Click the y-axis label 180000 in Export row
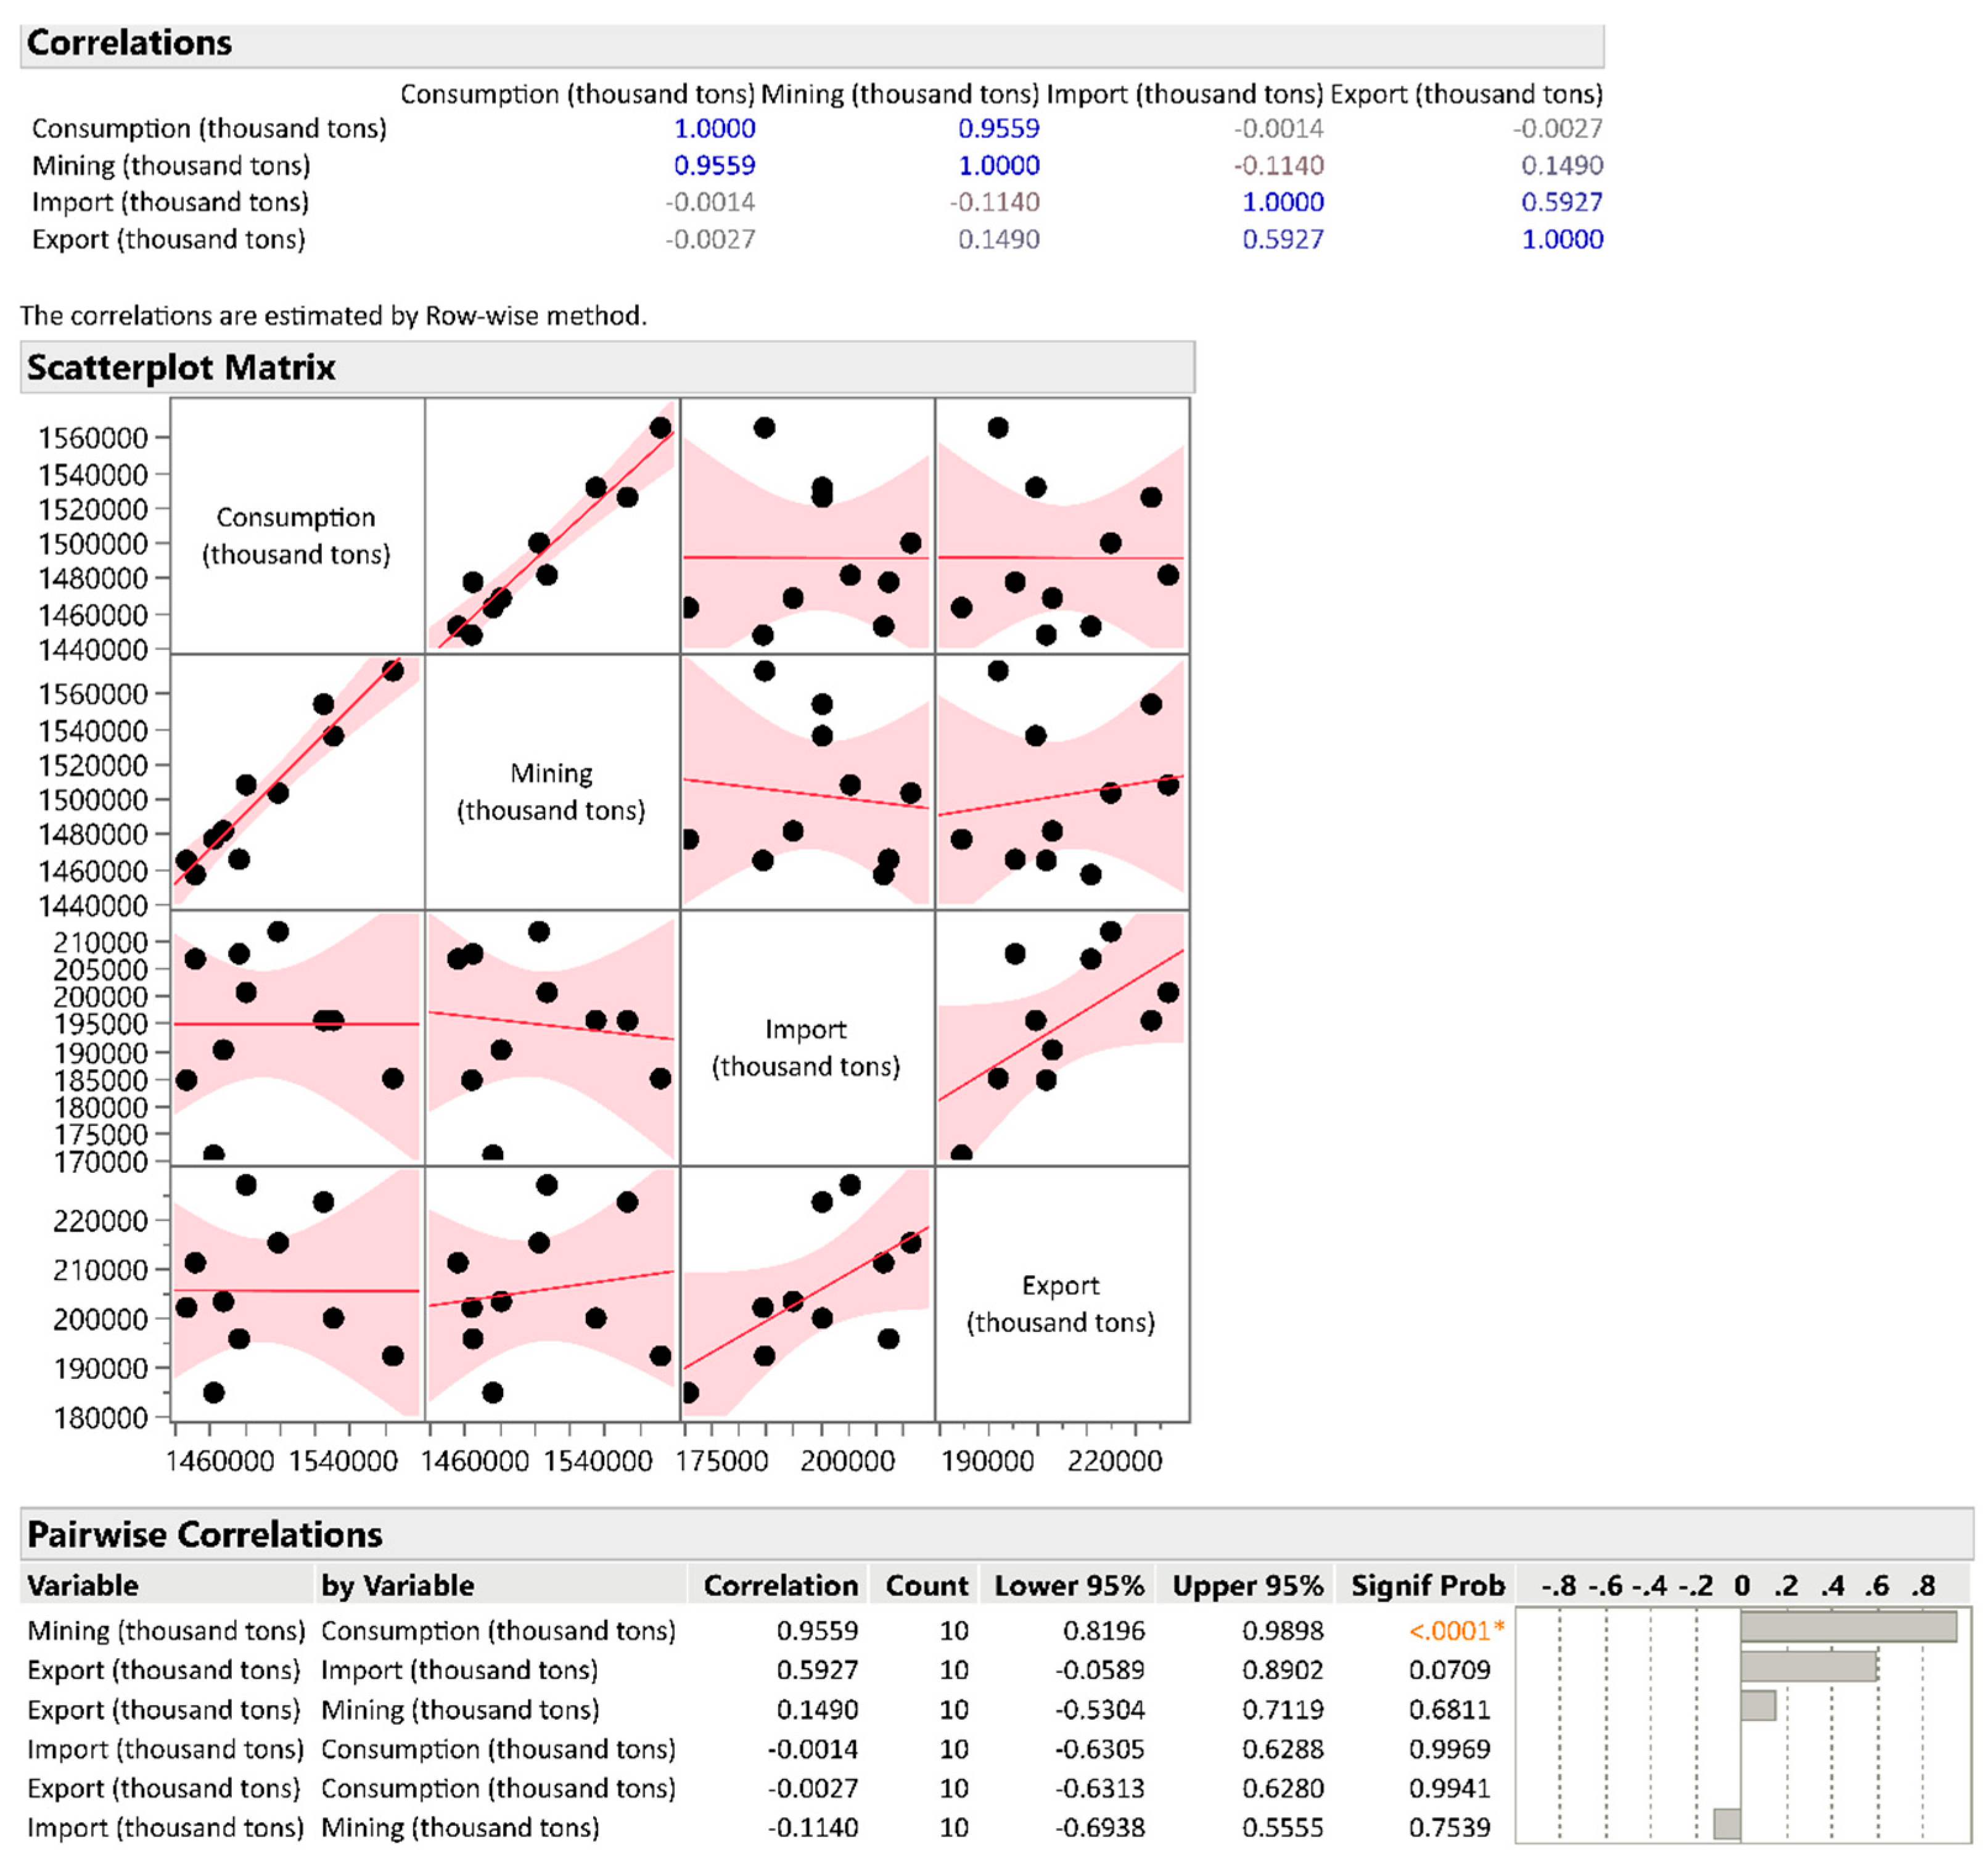This screenshot has width=1988, height=1861. pos(100,1418)
